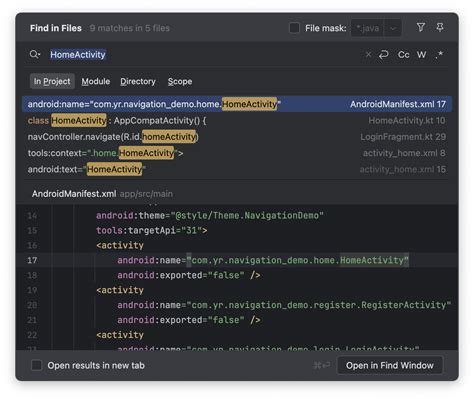Click the new line arrow icon

pos(384,54)
